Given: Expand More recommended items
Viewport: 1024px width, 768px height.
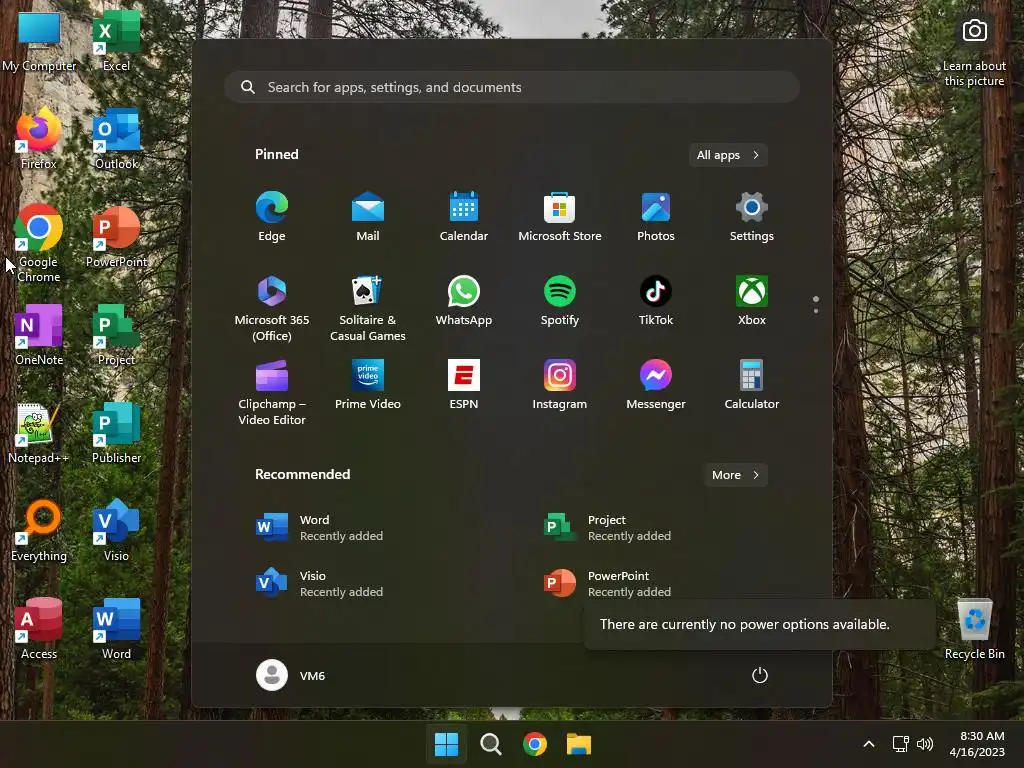Looking at the screenshot, I should pos(735,475).
